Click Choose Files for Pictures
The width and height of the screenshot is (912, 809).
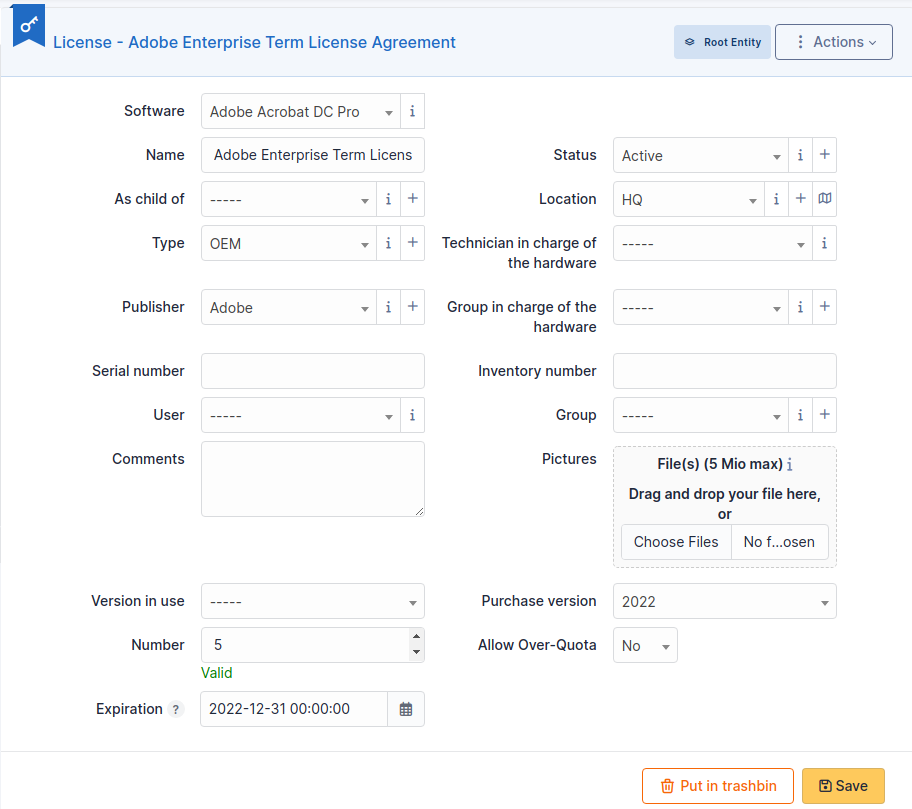[676, 542]
